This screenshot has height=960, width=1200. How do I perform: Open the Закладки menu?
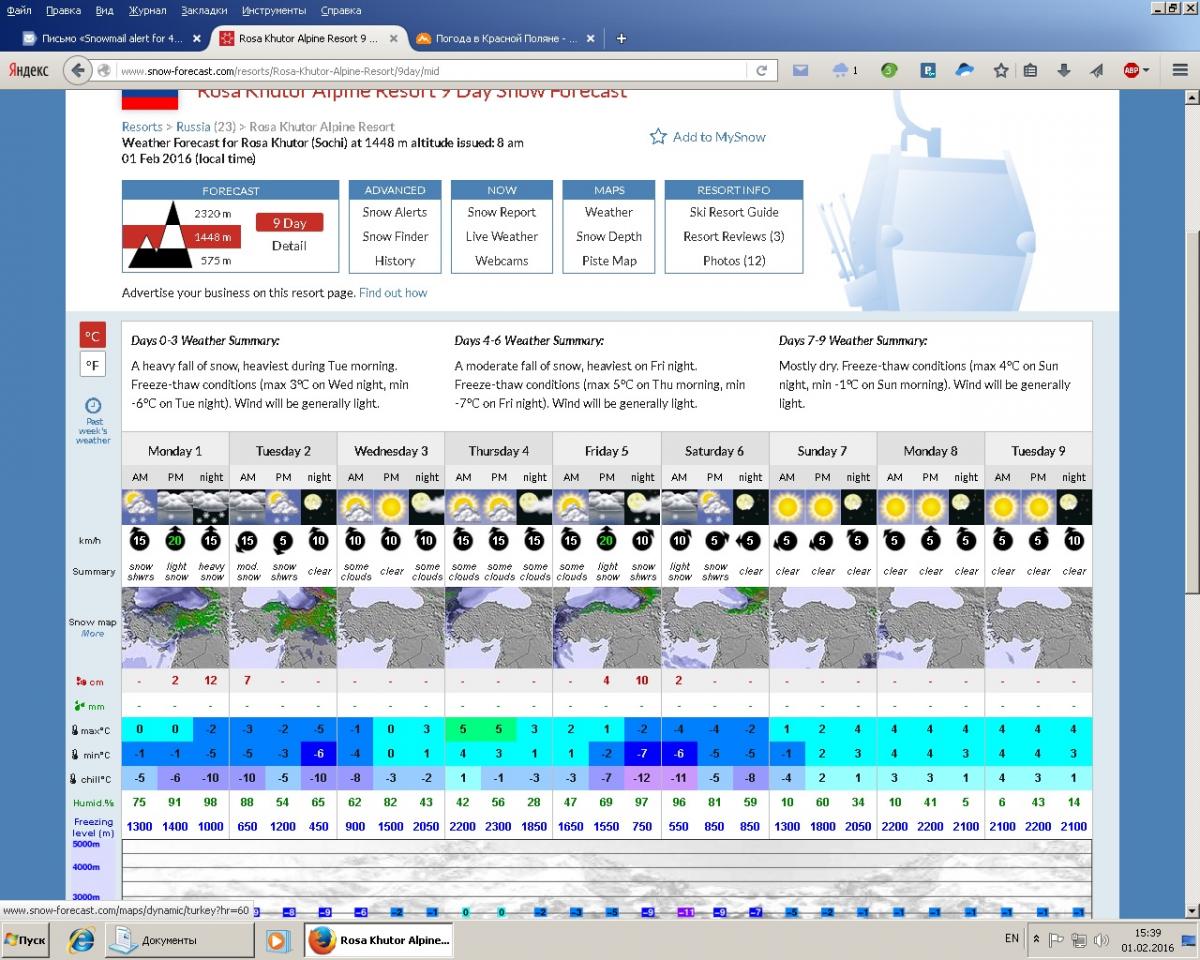tap(204, 10)
